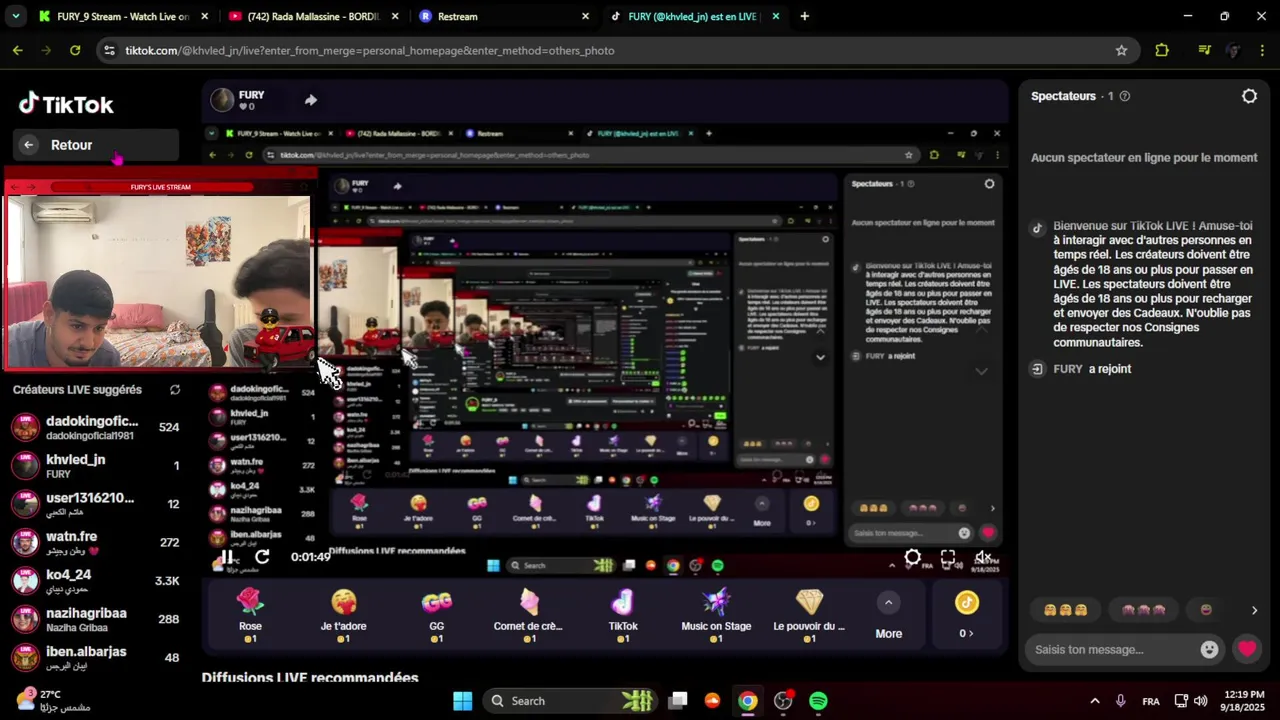The image size is (1280, 720).
Task: Open a new browser tab
Action: (x=804, y=16)
